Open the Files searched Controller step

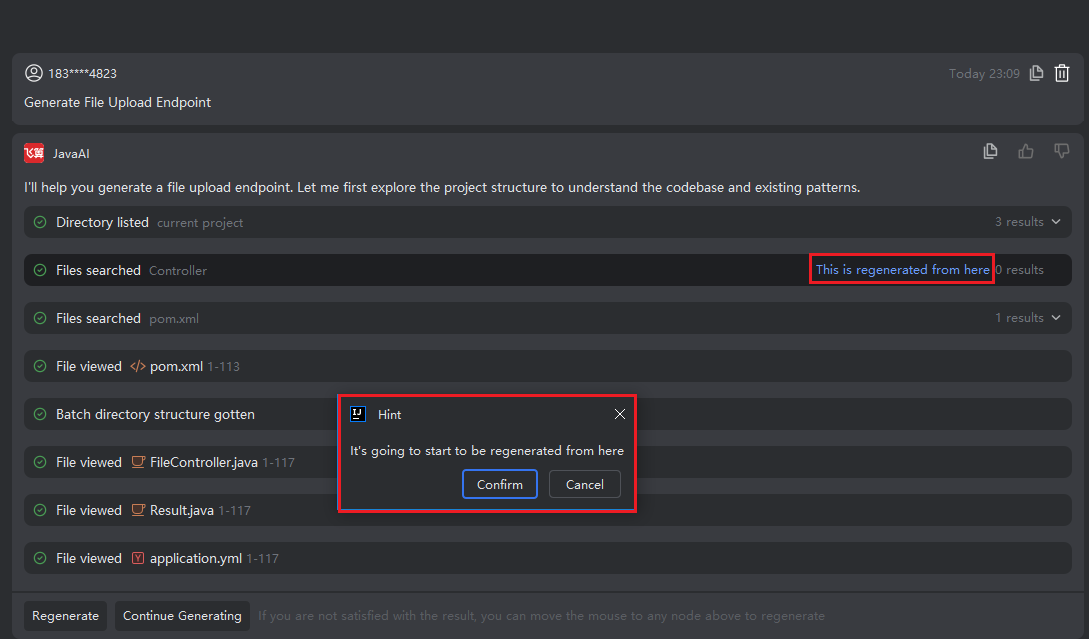(x=98, y=270)
